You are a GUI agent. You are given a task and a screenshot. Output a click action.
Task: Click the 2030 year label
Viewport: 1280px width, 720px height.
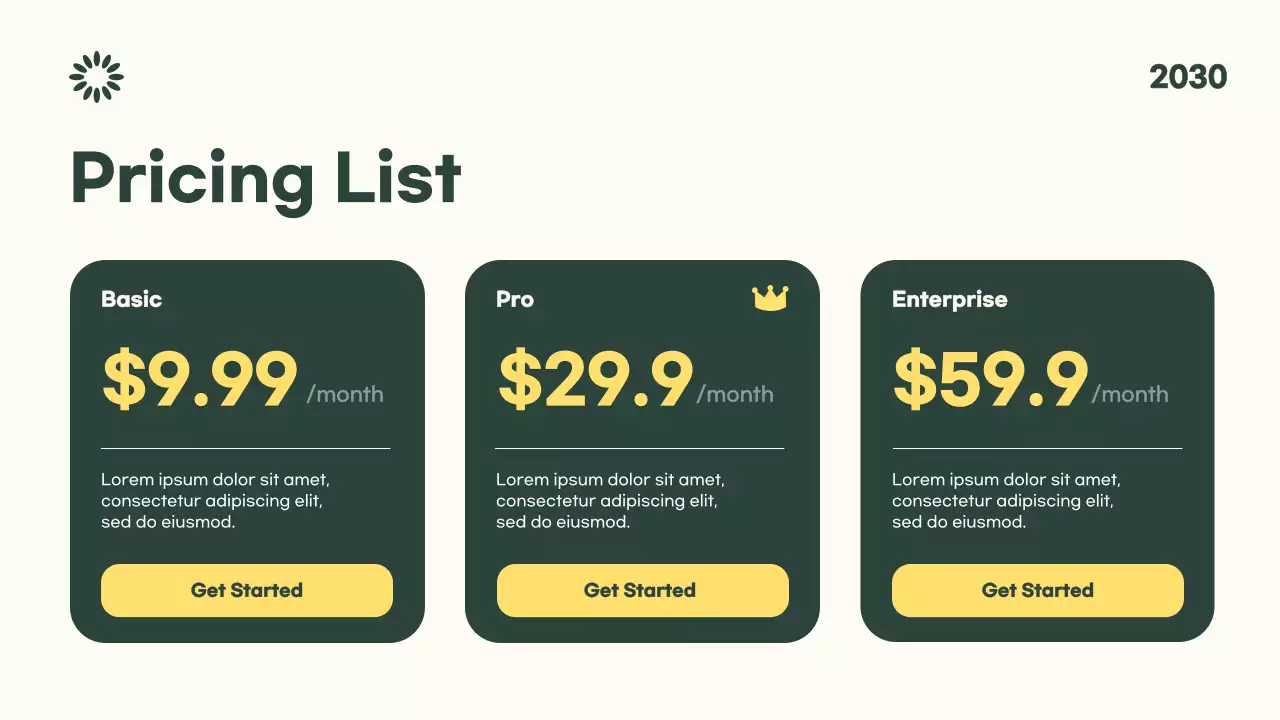coord(1188,77)
